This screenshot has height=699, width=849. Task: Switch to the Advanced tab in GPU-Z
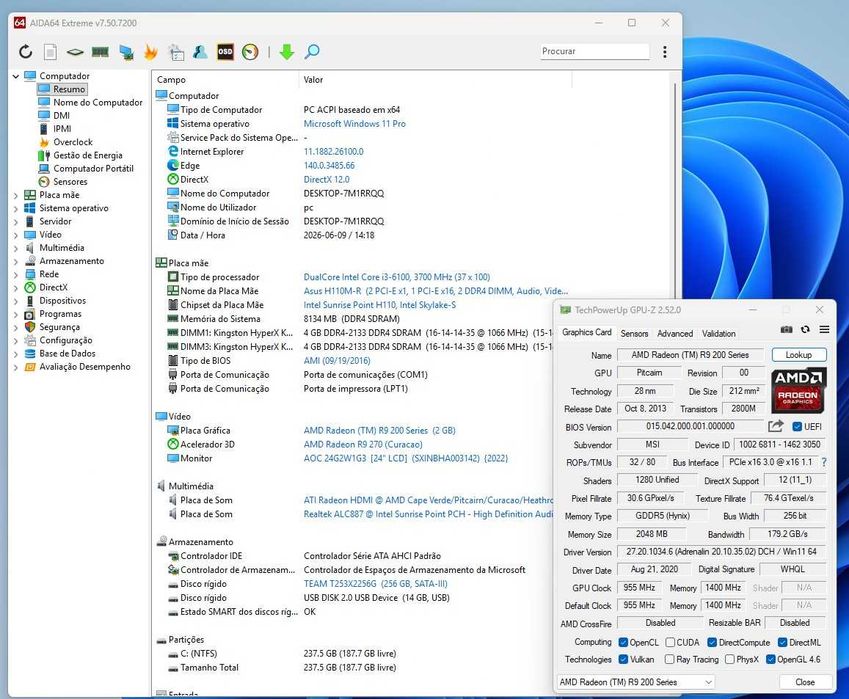[675, 334]
